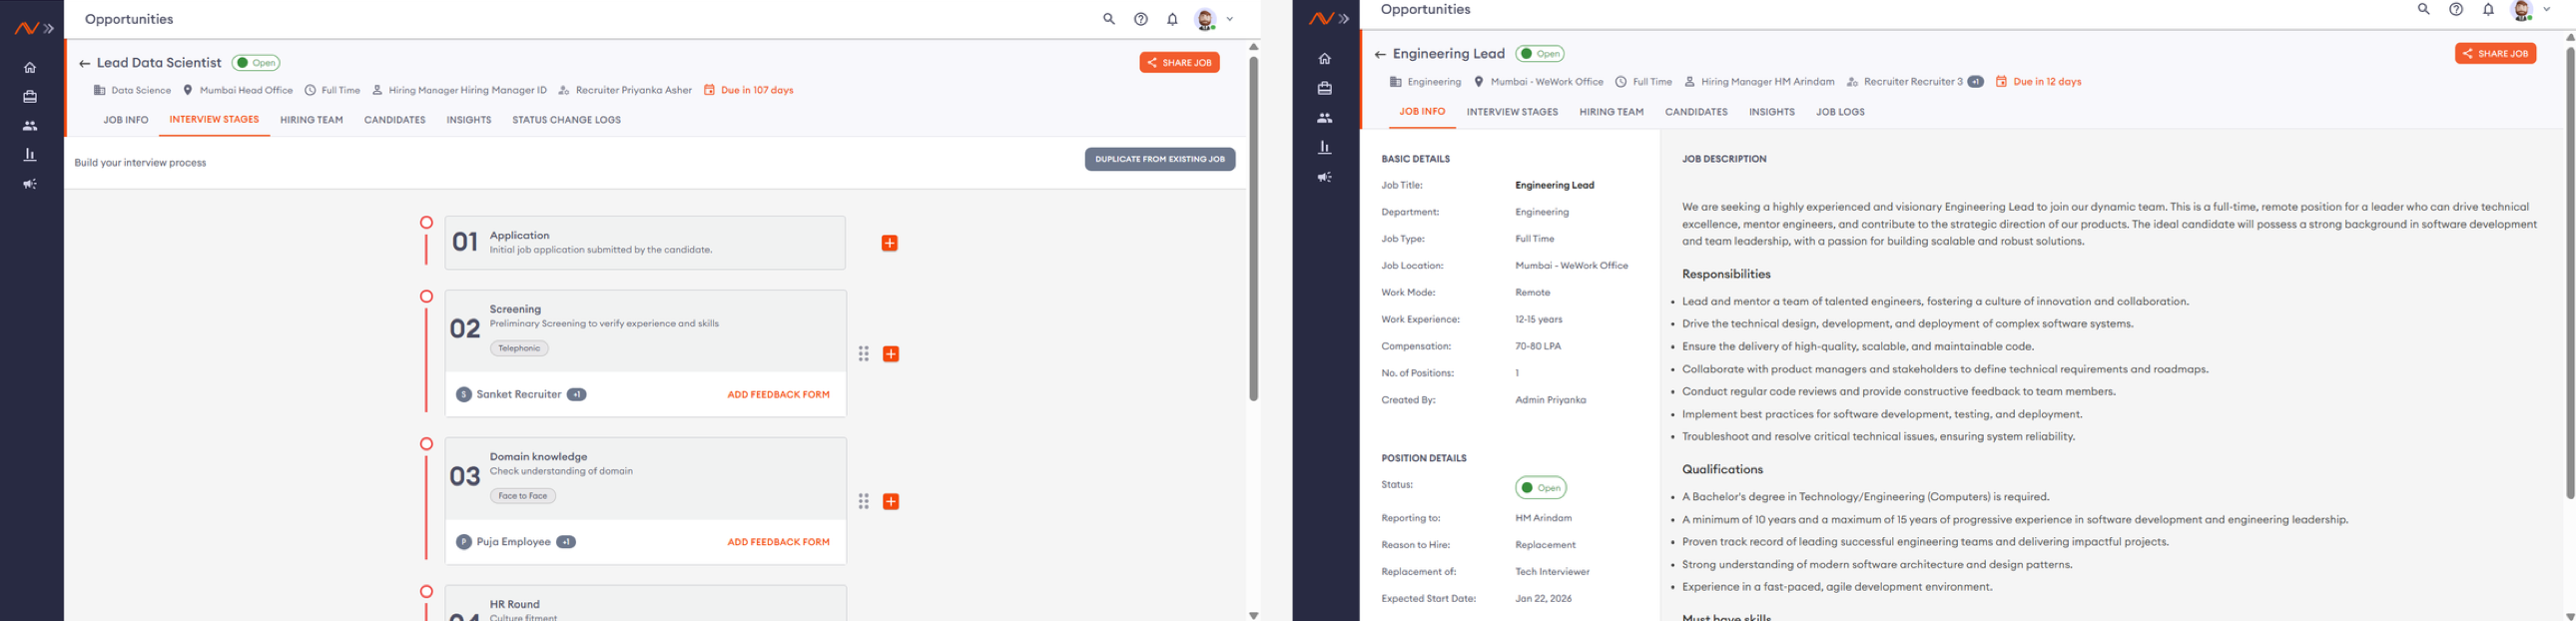Go back using arrow beside Lead Data Scientist title
This screenshot has width=2576, height=621.
point(84,63)
